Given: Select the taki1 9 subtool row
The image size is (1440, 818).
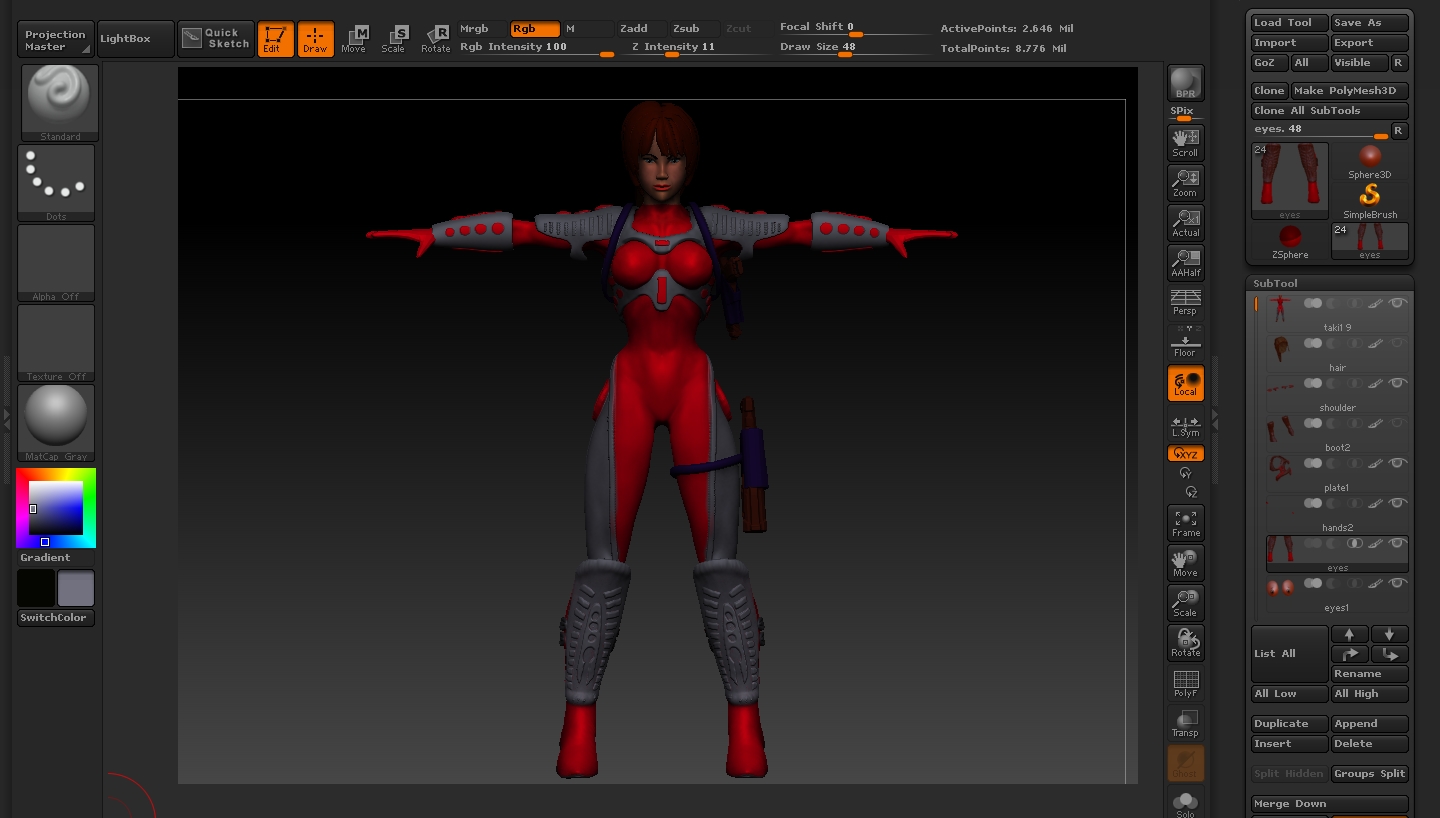Looking at the screenshot, I should point(1337,314).
